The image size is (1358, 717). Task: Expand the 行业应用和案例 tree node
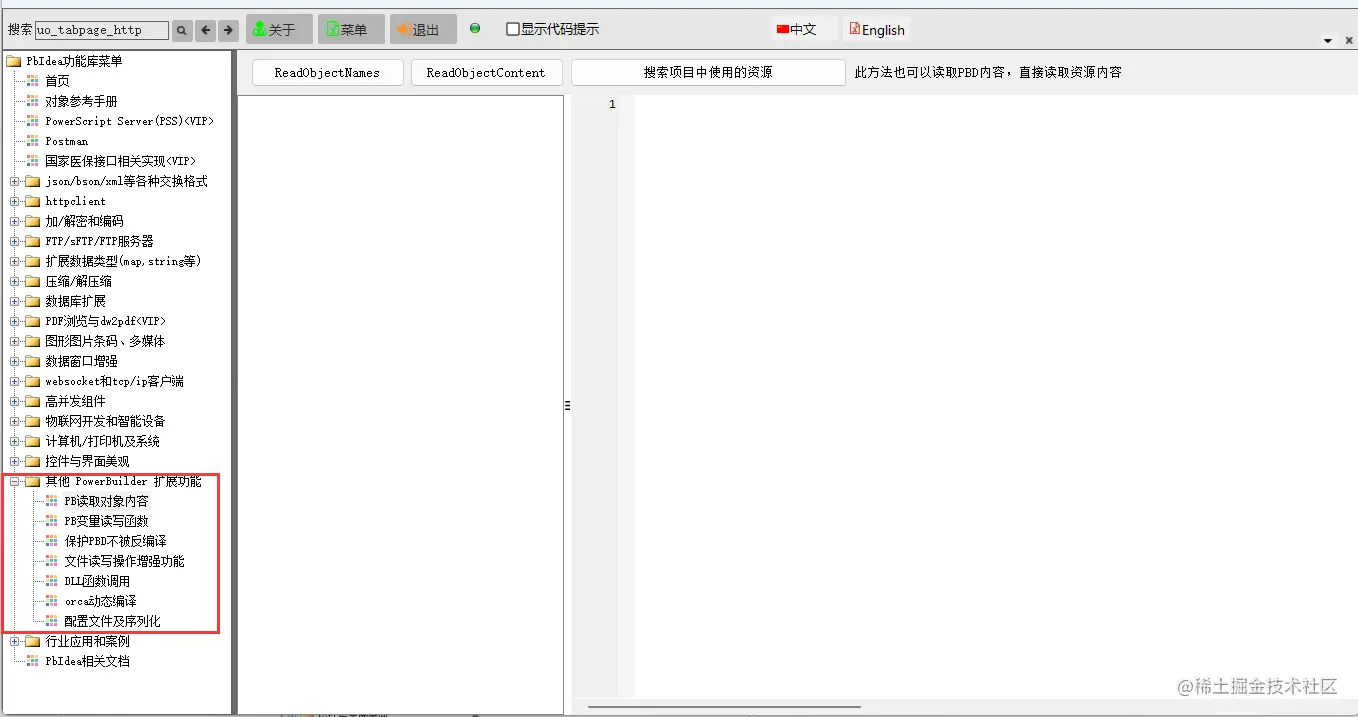pyautogui.click(x=13, y=641)
